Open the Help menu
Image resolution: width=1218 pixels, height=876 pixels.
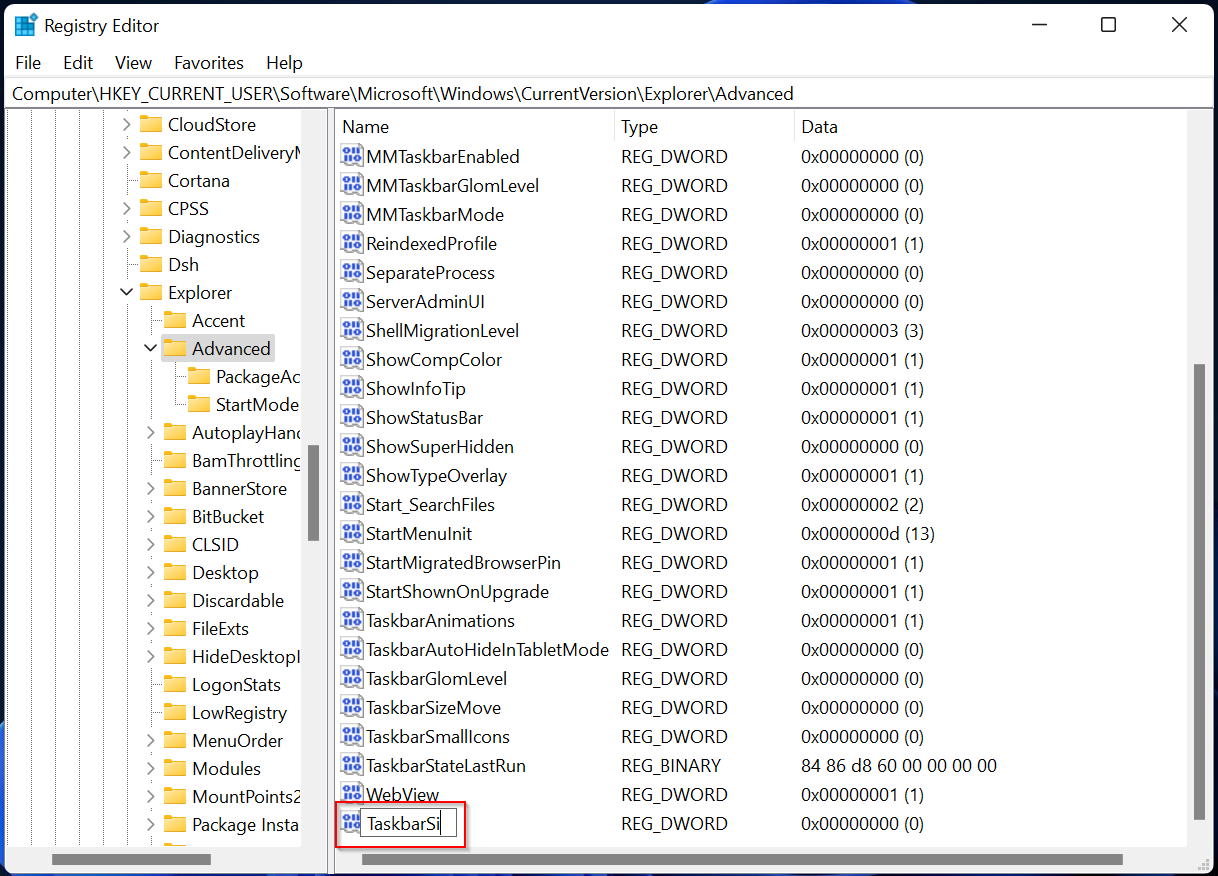(284, 62)
